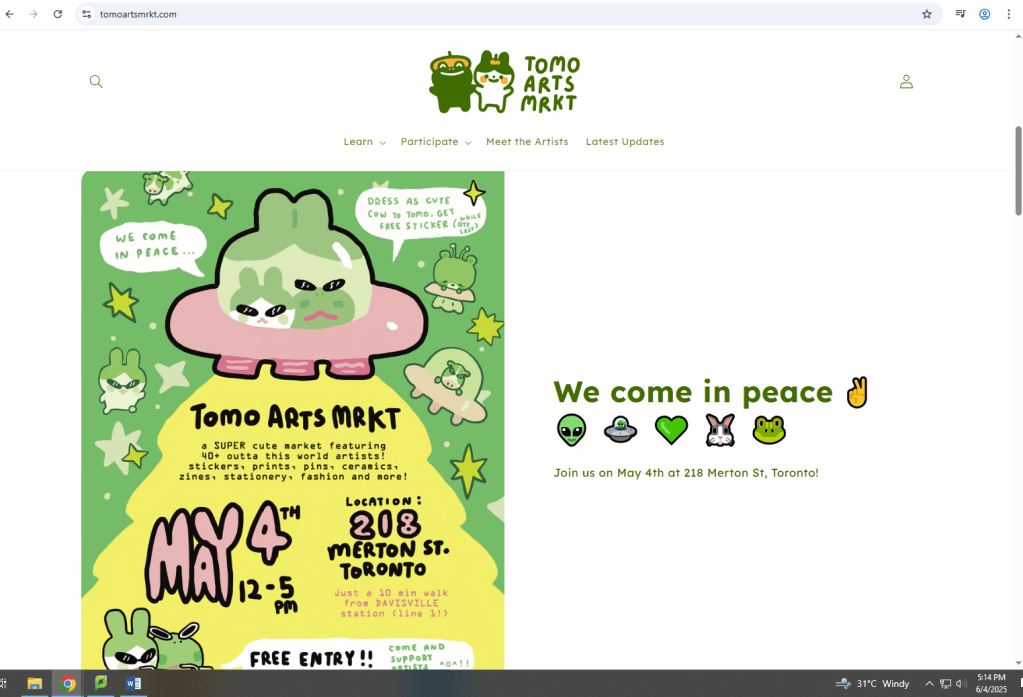
Task: Open the weather widget showing 31°C Windy
Action: coord(873,684)
